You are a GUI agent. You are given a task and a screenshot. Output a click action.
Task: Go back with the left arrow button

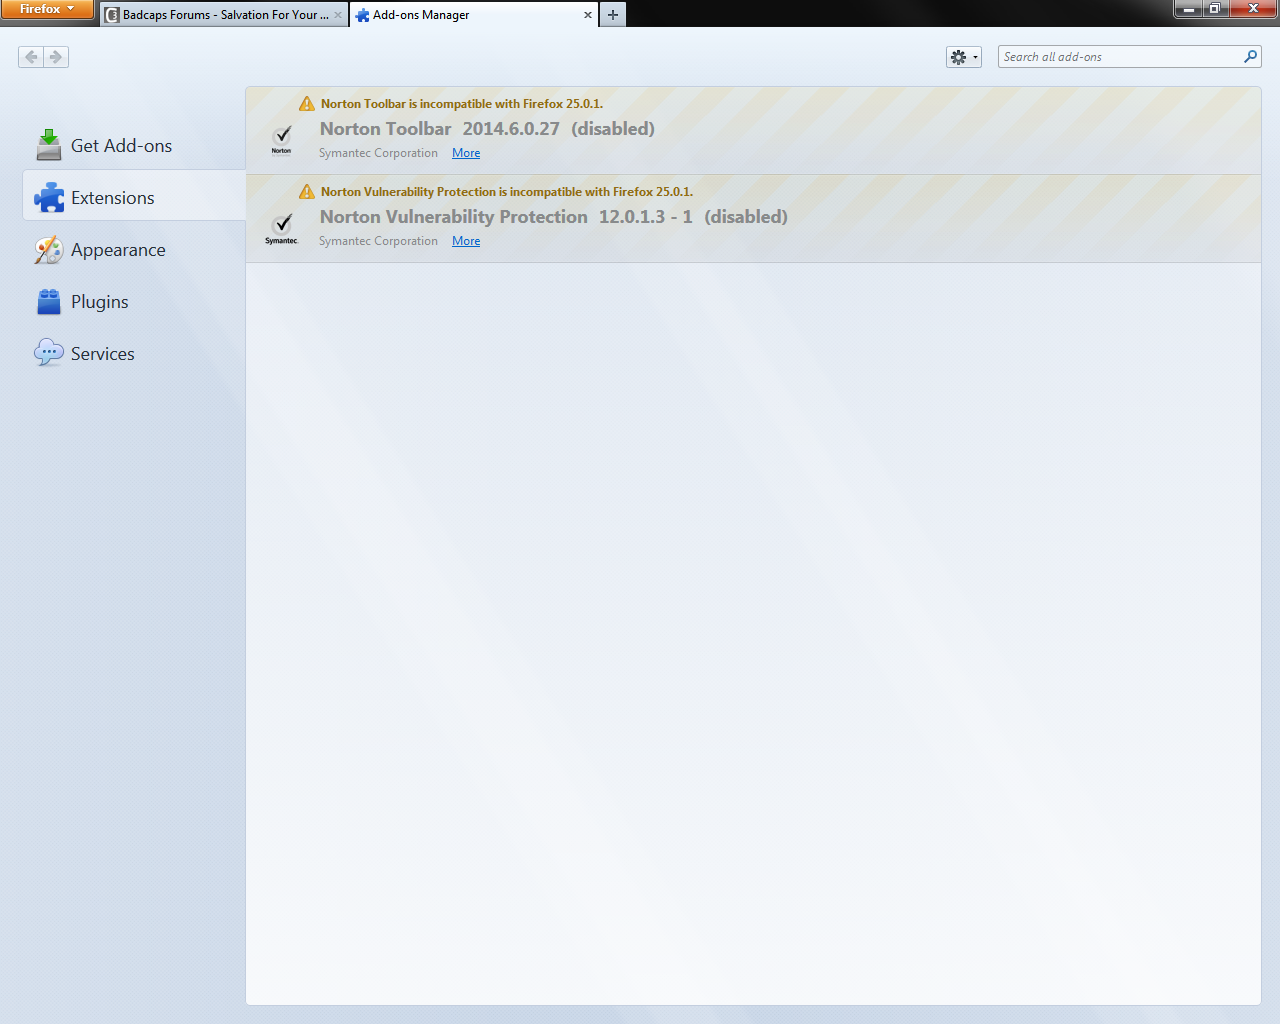31,57
